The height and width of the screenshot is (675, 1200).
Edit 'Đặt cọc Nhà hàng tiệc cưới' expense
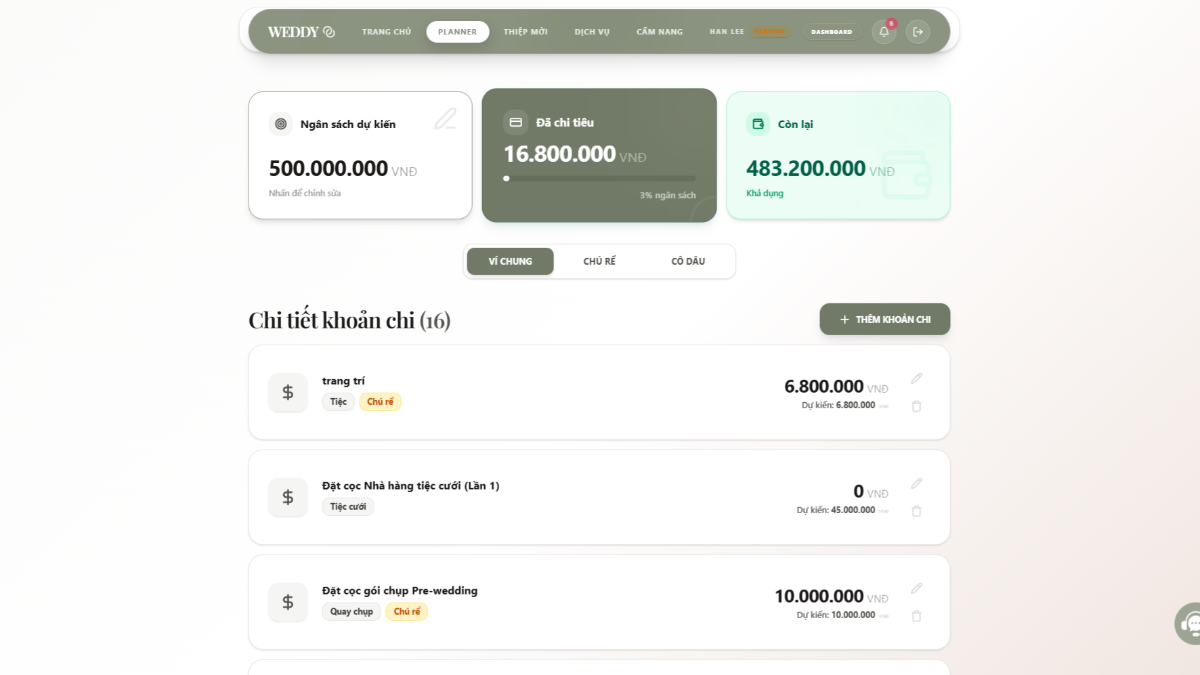(x=916, y=484)
